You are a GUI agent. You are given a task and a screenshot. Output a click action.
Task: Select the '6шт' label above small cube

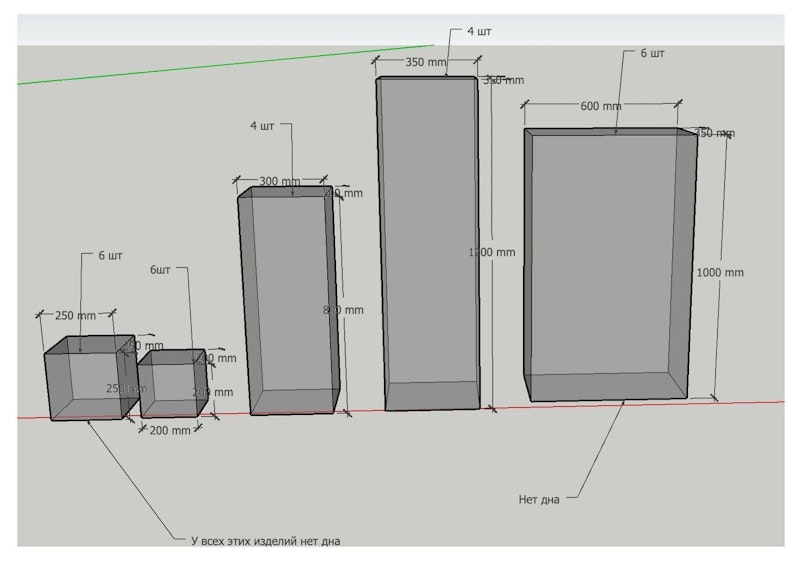pyautogui.click(x=161, y=270)
